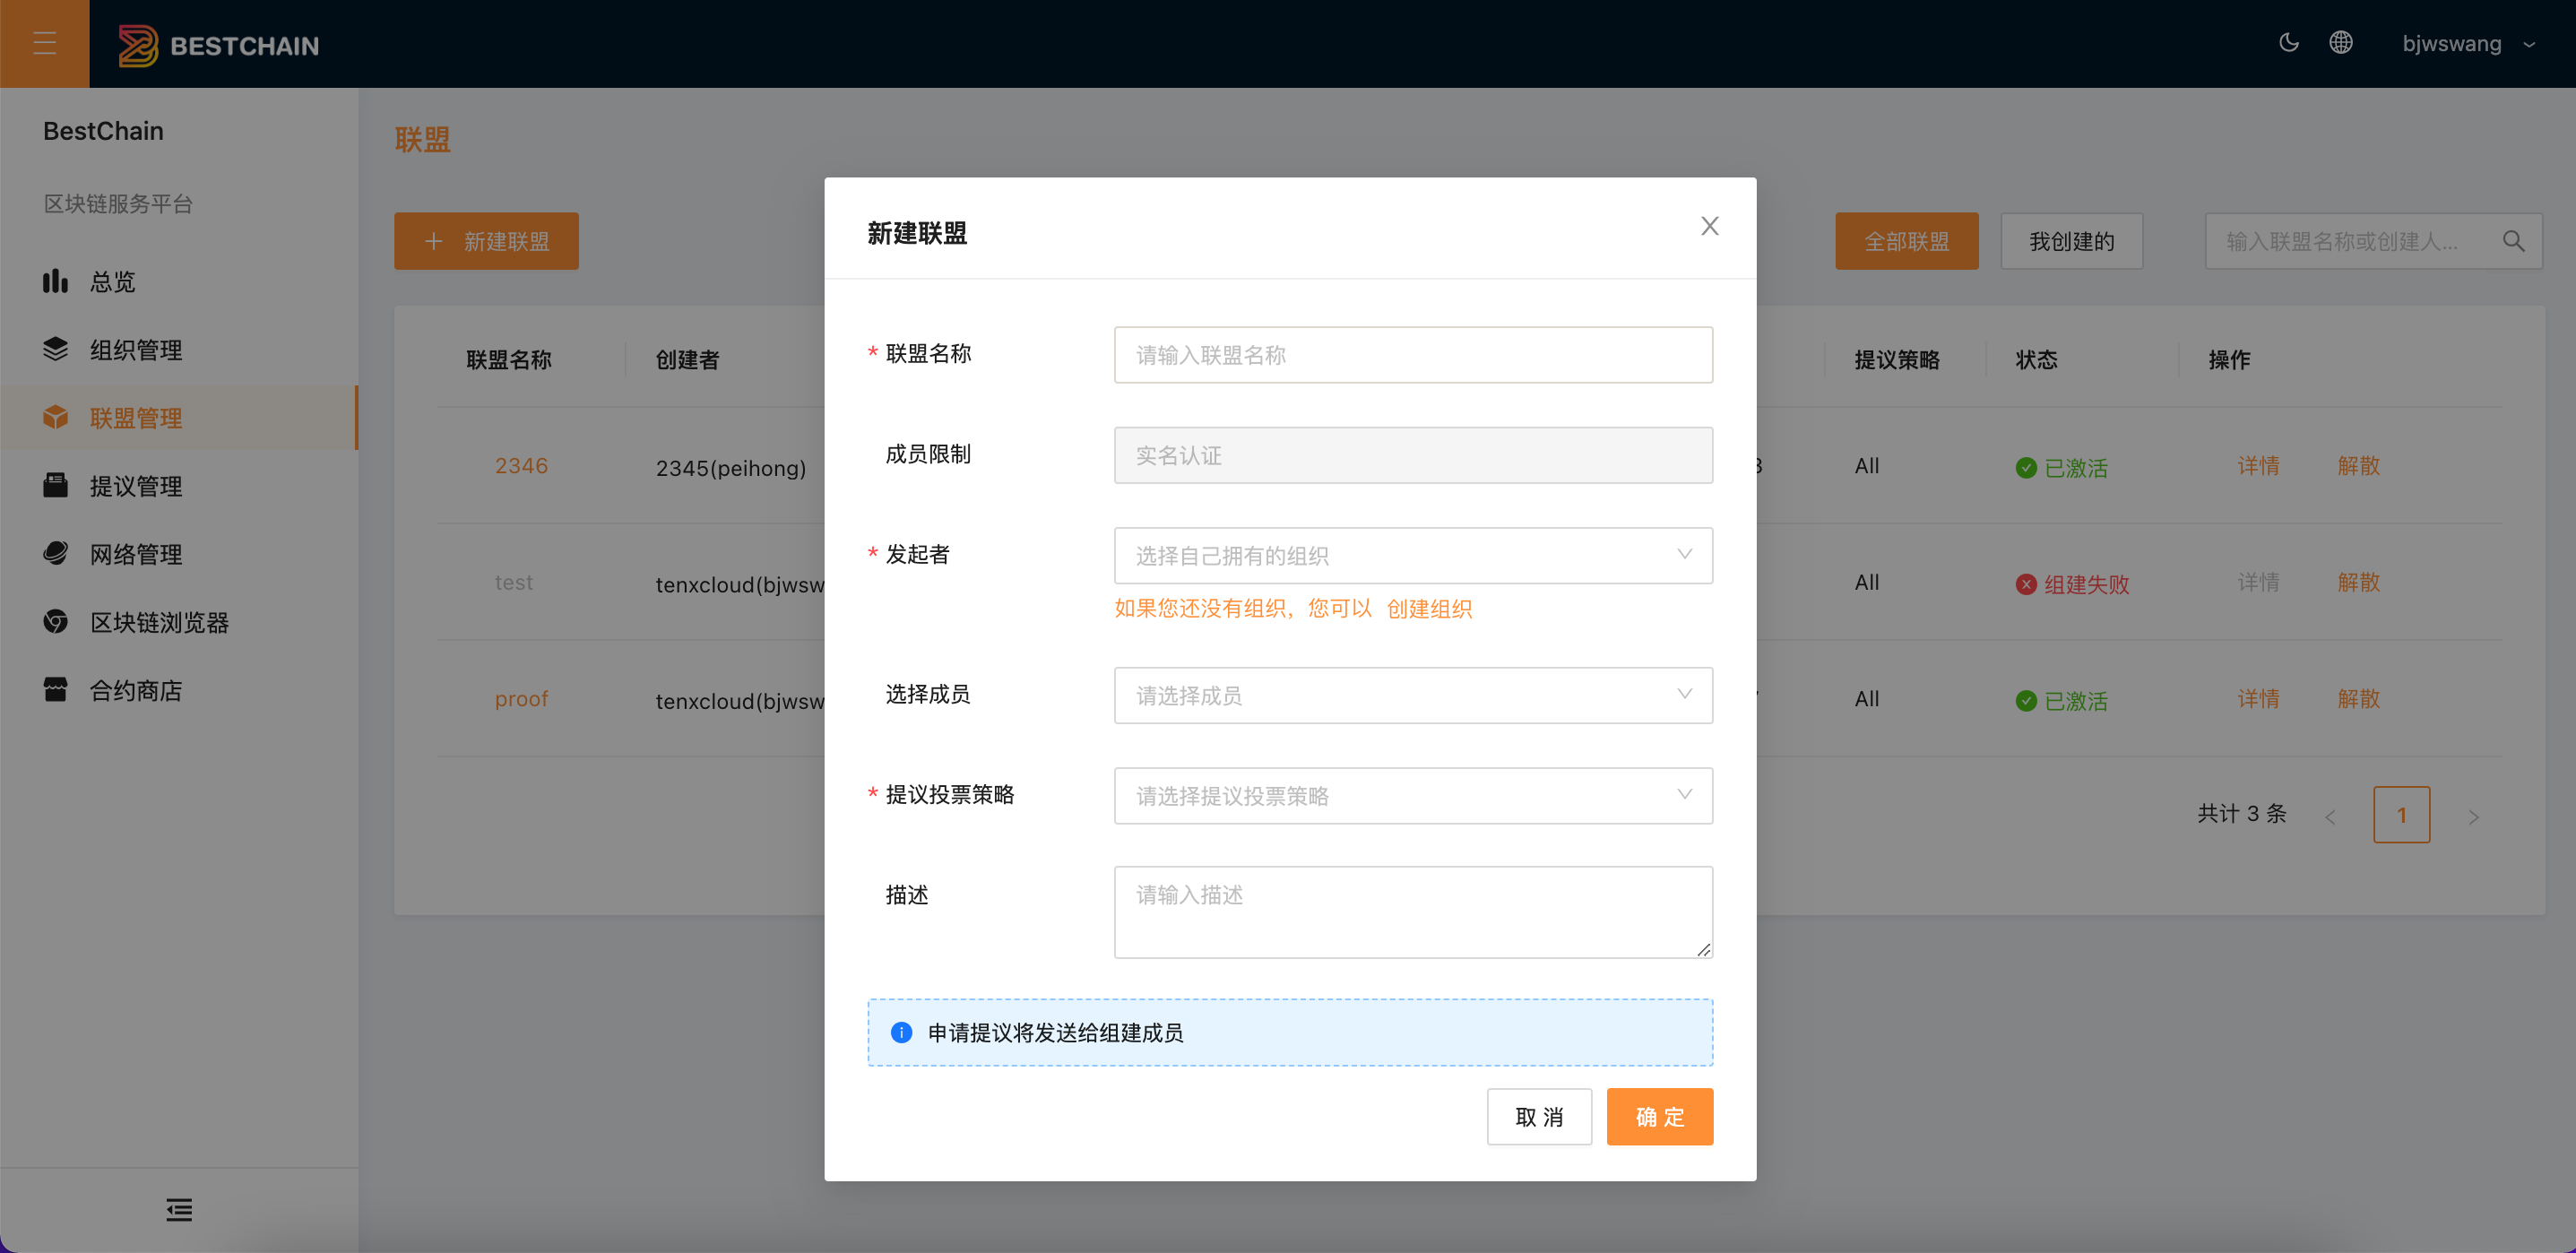Viewport: 2576px width, 1253px height.
Task: Click the previous page arrow
Action: click(2330, 816)
